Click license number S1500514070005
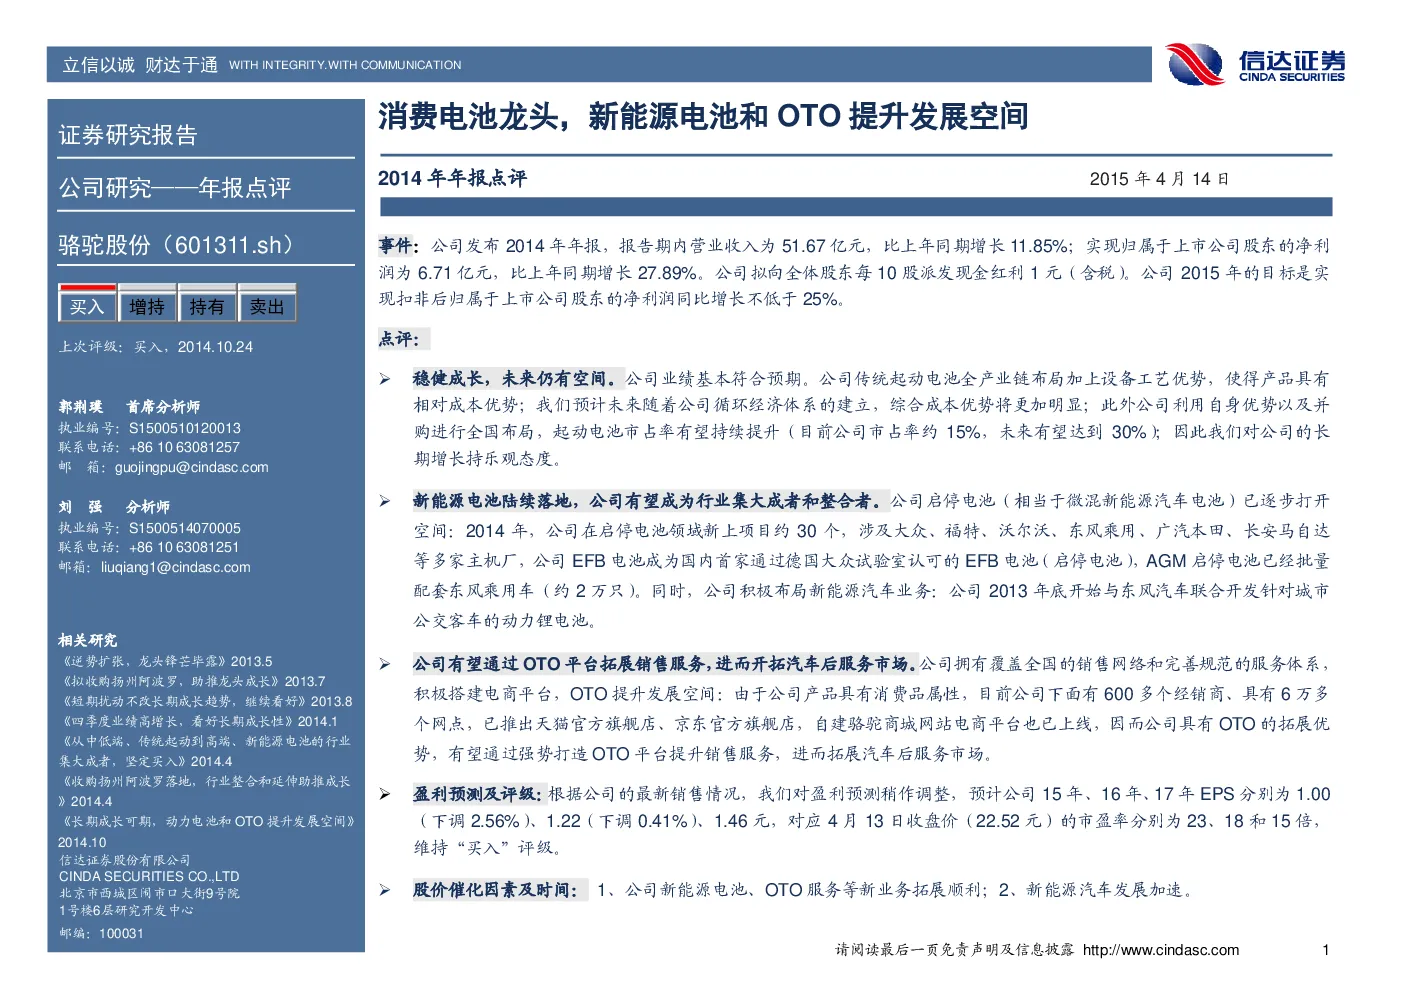Viewport: 1403px width, 992px height. [x=185, y=528]
